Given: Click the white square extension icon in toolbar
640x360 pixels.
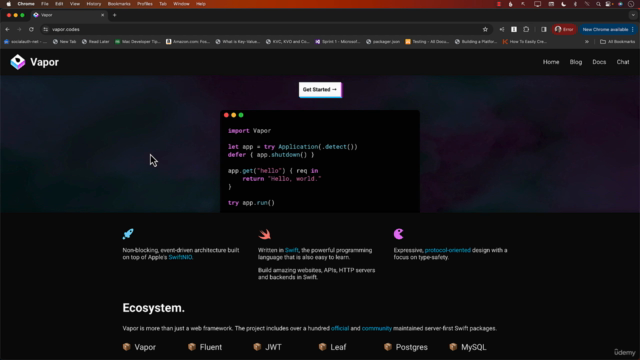Looking at the screenshot, I should point(514,29).
